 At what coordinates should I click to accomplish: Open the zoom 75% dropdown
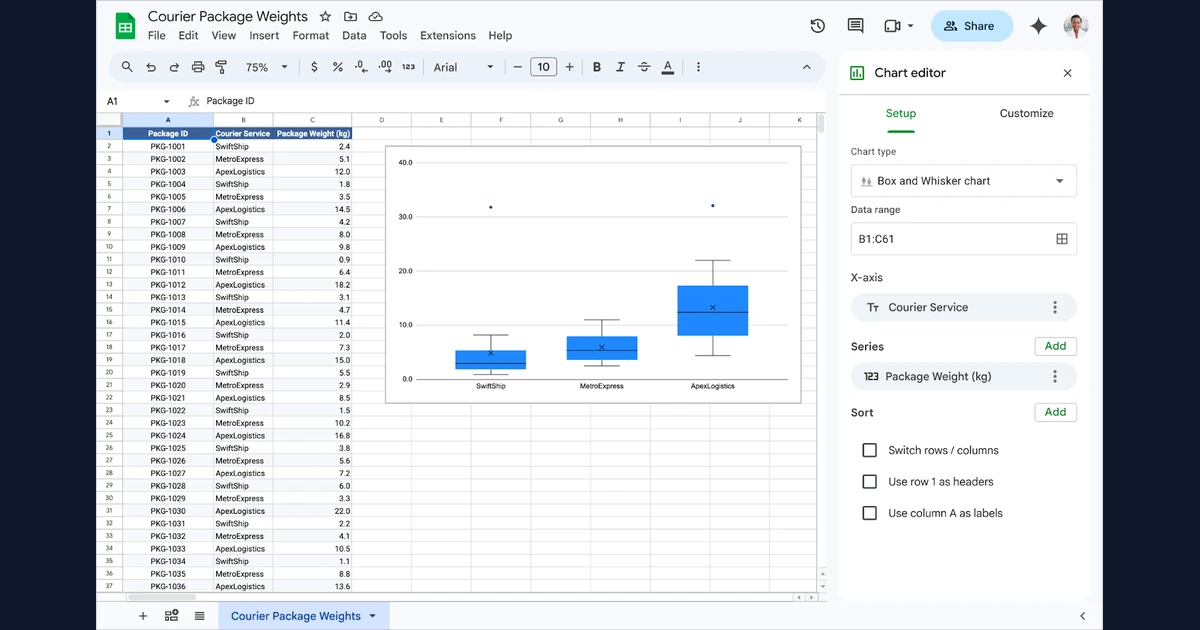click(x=266, y=67)
